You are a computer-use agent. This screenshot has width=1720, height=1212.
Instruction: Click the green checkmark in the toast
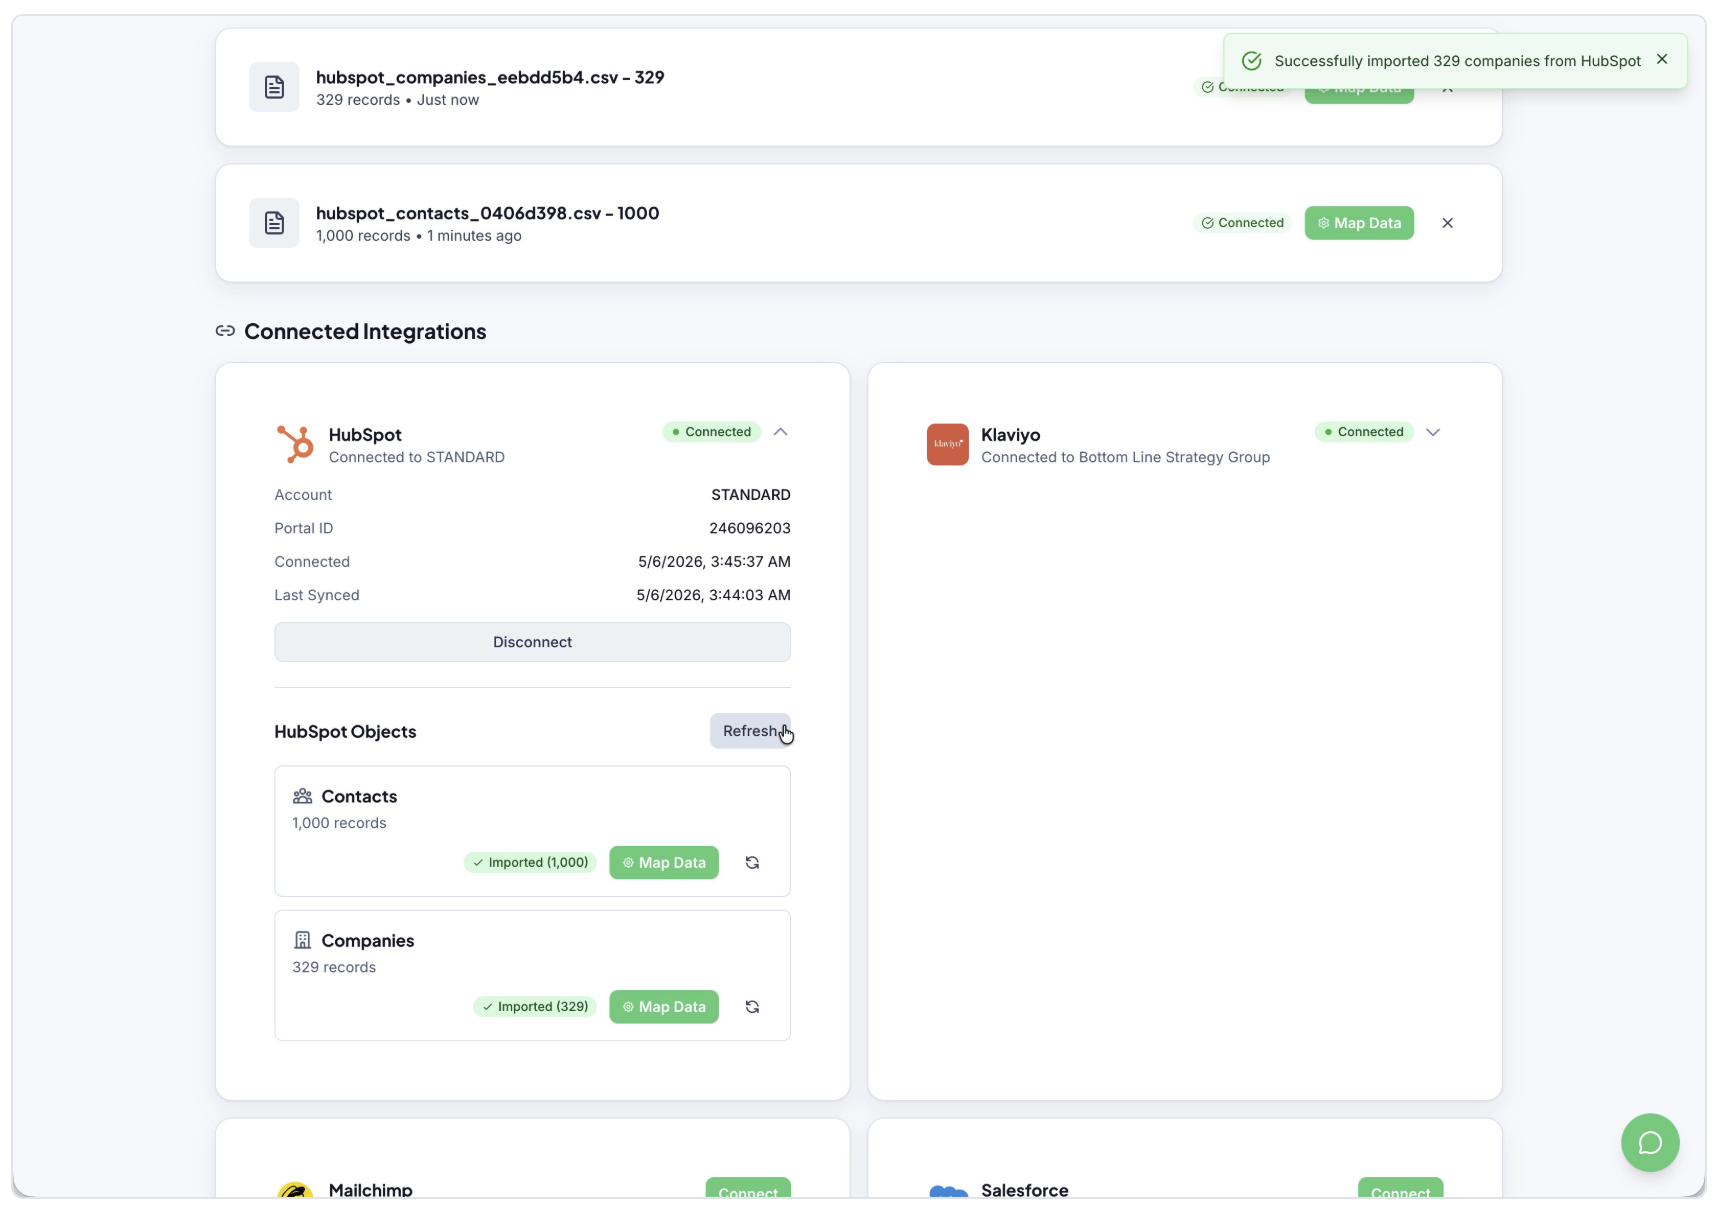1251,61
